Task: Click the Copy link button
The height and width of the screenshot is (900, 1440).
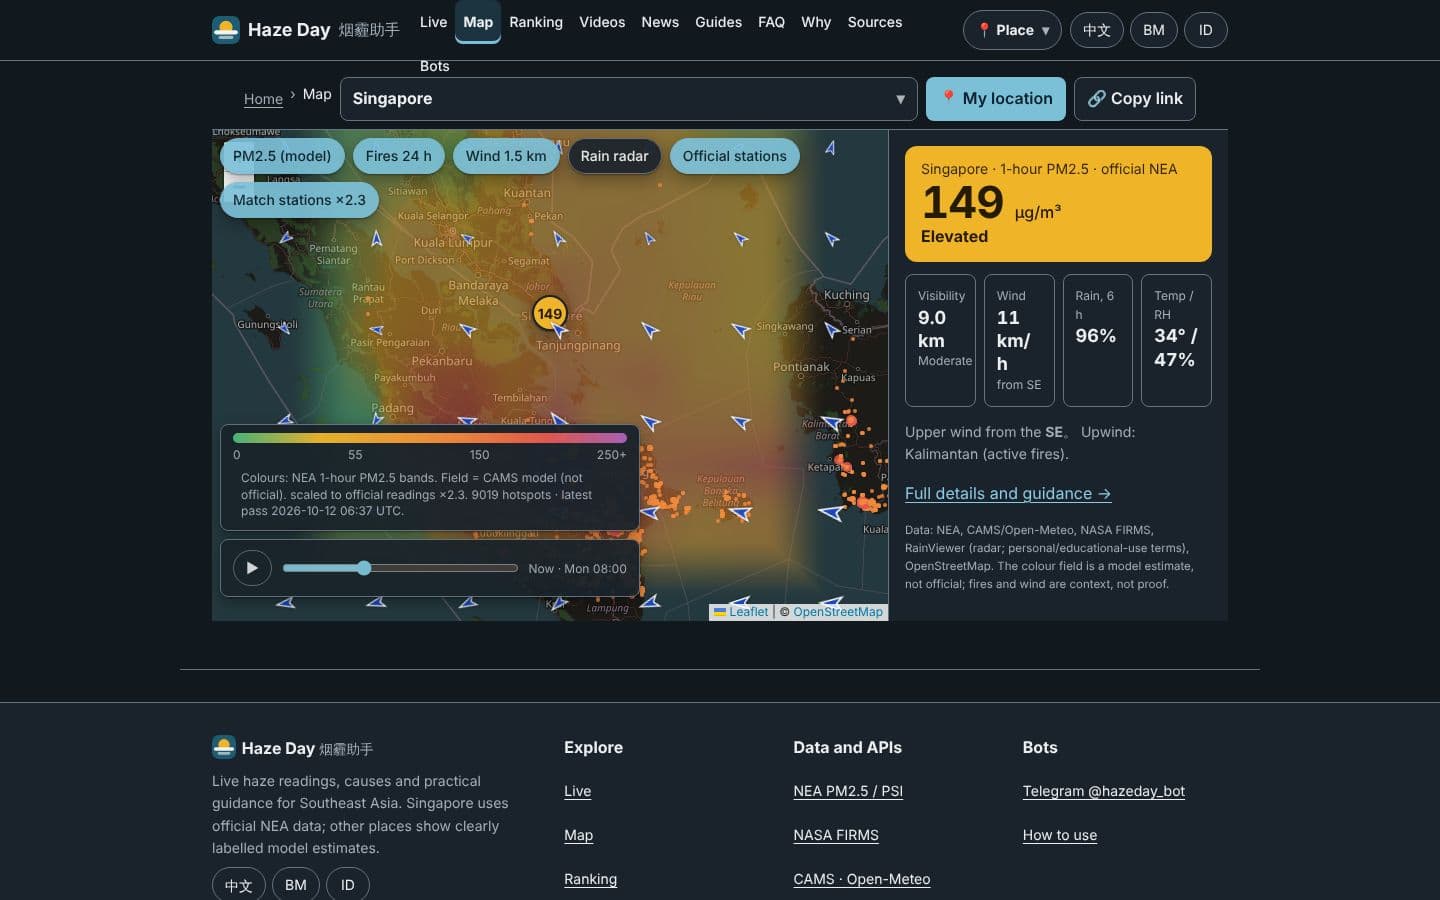Action: (x=1135, y=99)
